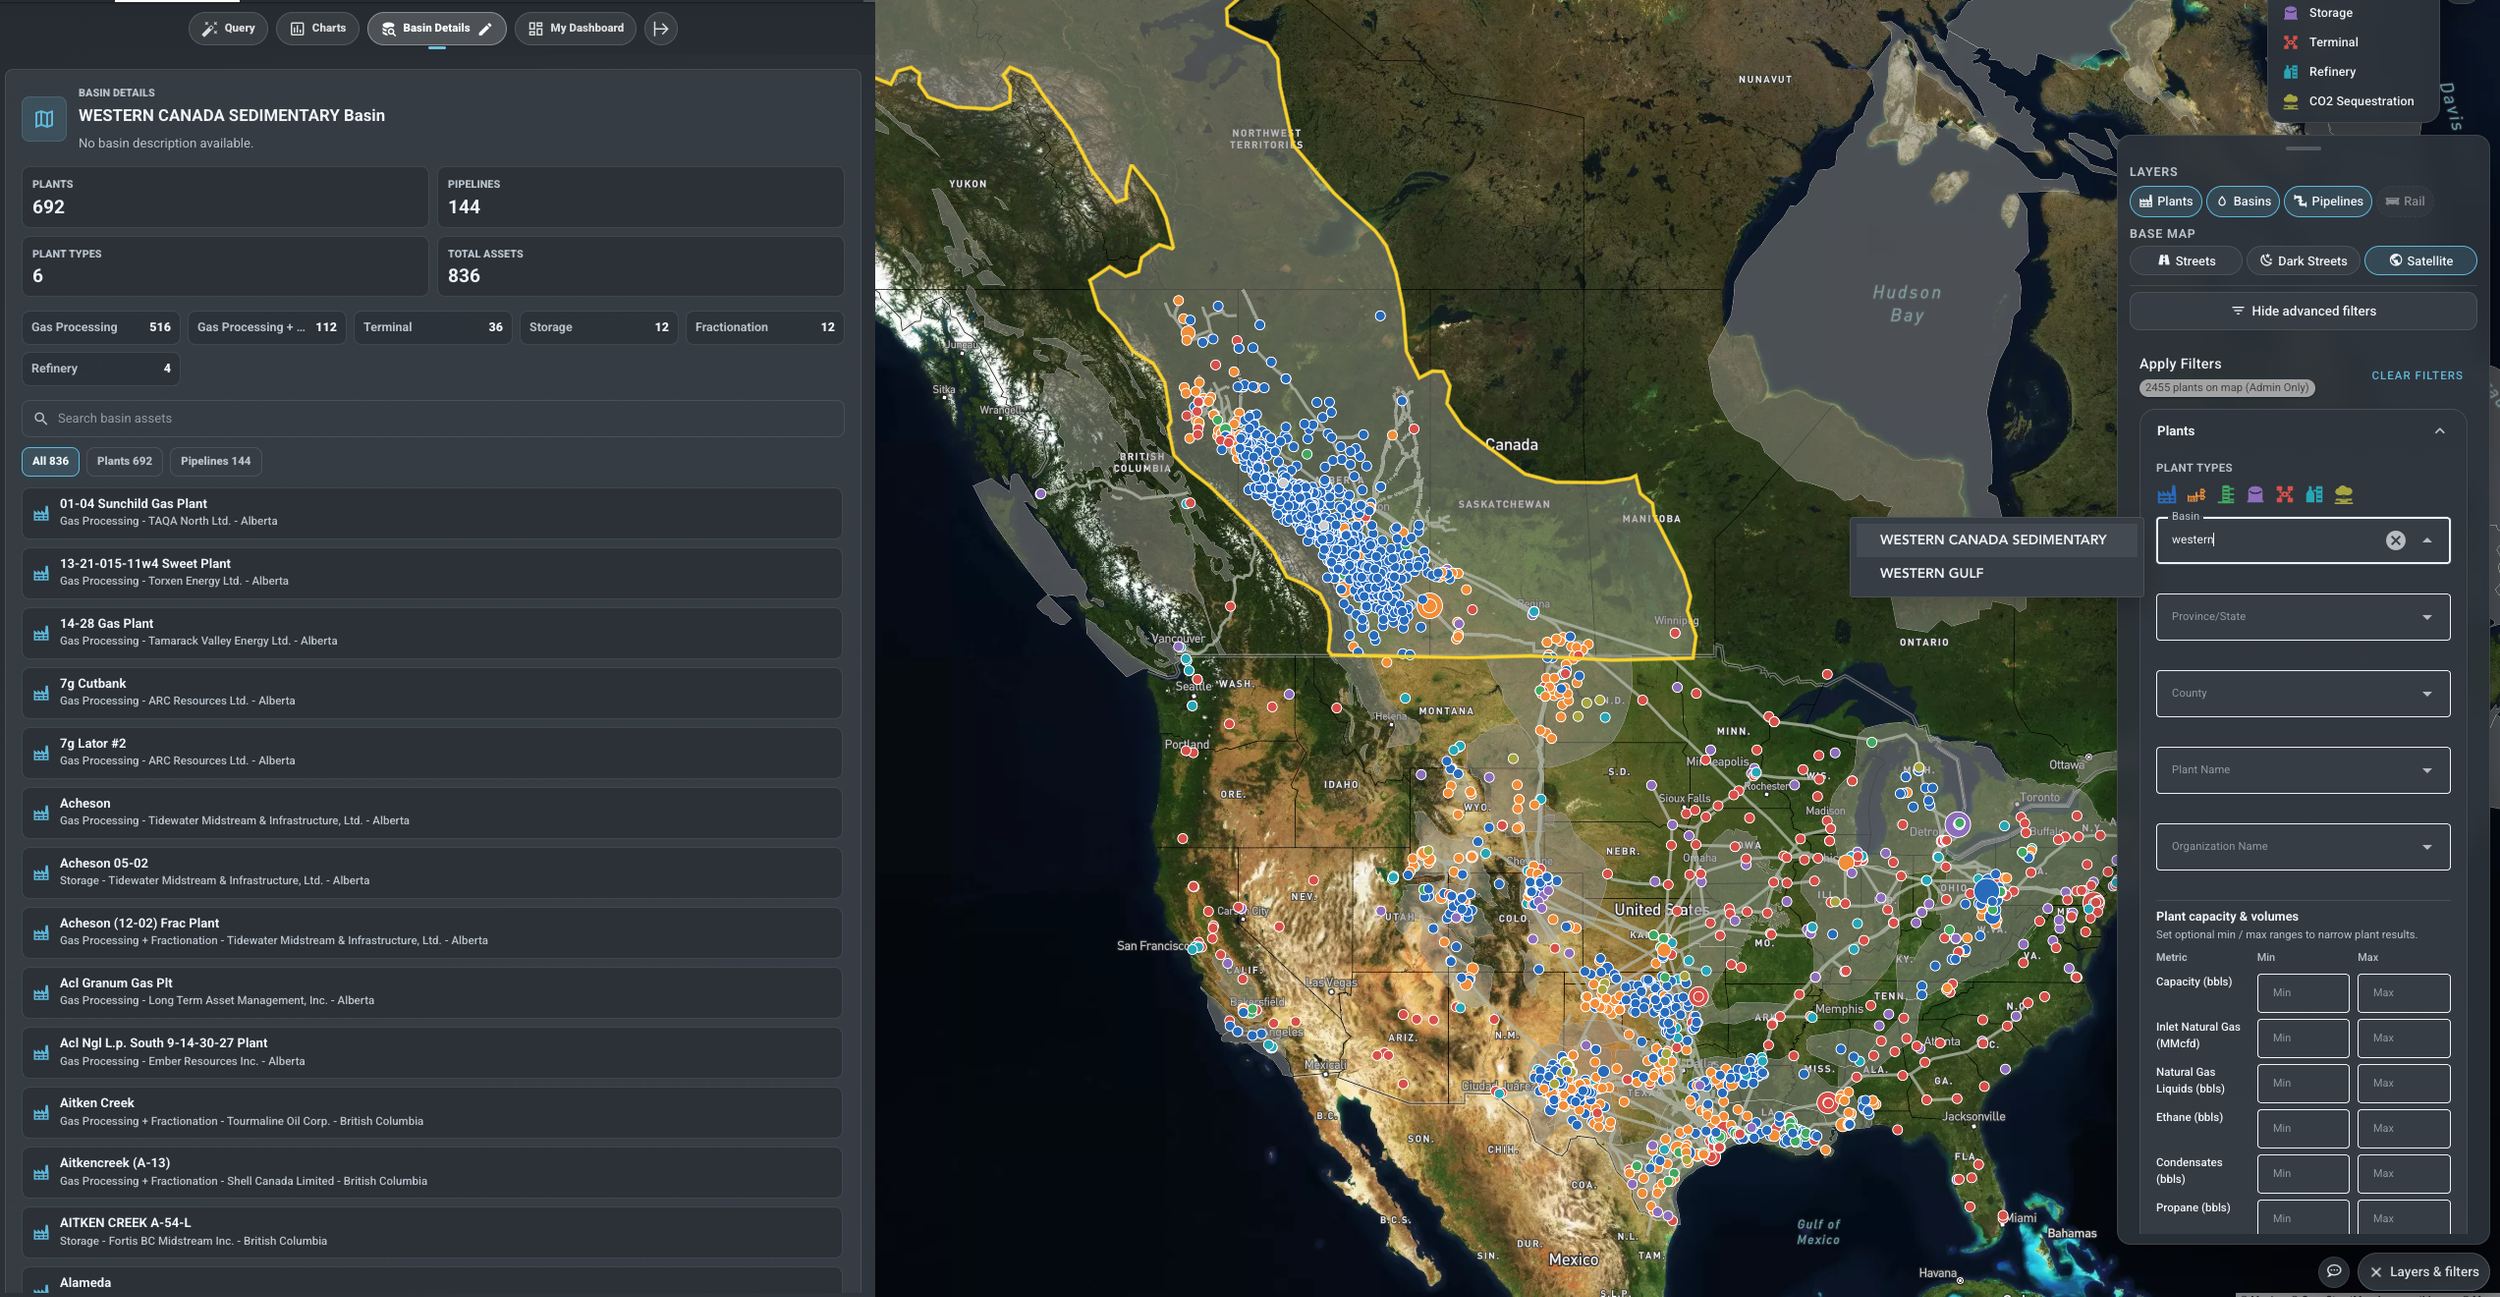
Task: Open the Acl Granum Gas Plt row
Action: pyautogui.click(x=432, y=992)
